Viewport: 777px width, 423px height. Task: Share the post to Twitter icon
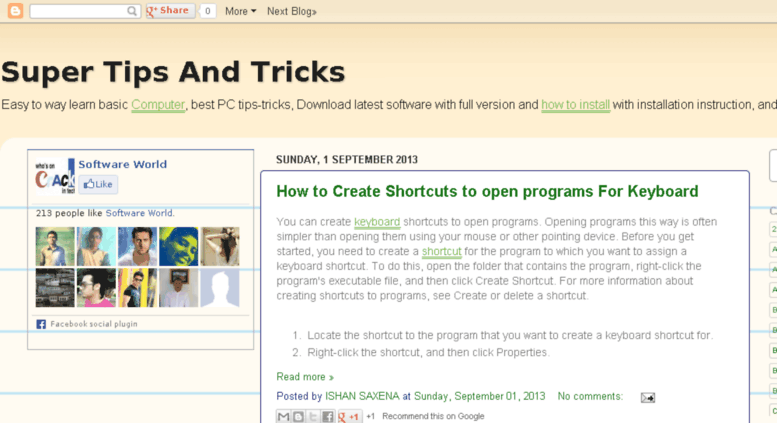click(x=313, y=416)
